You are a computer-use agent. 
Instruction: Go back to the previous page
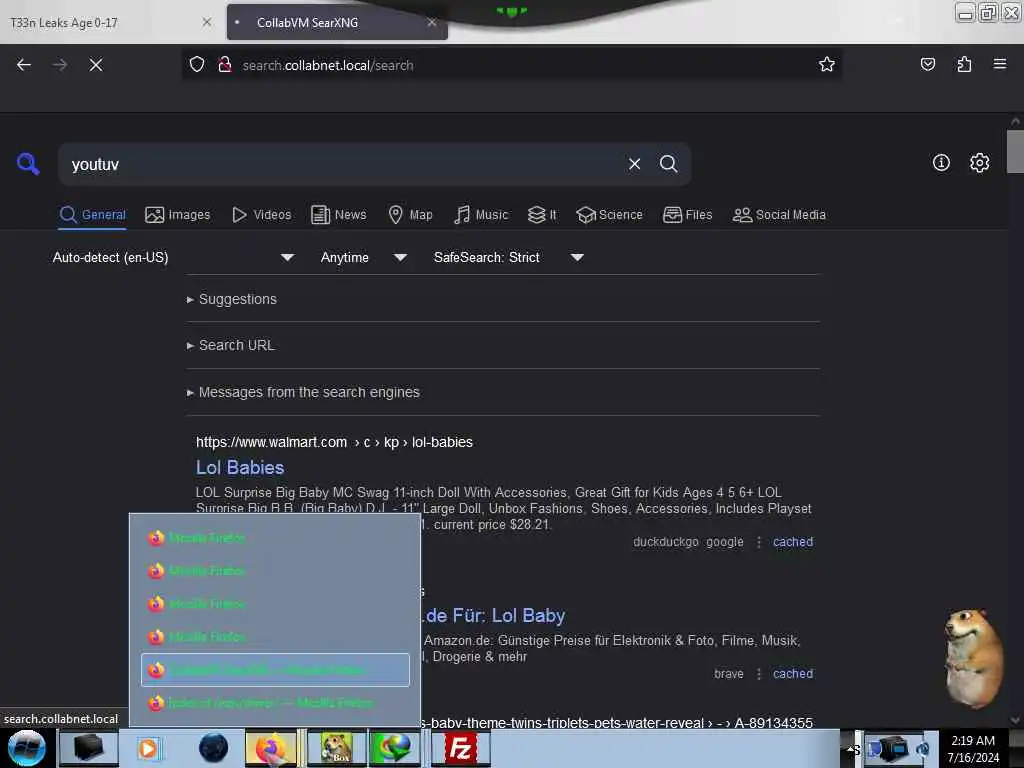[24, 65]
